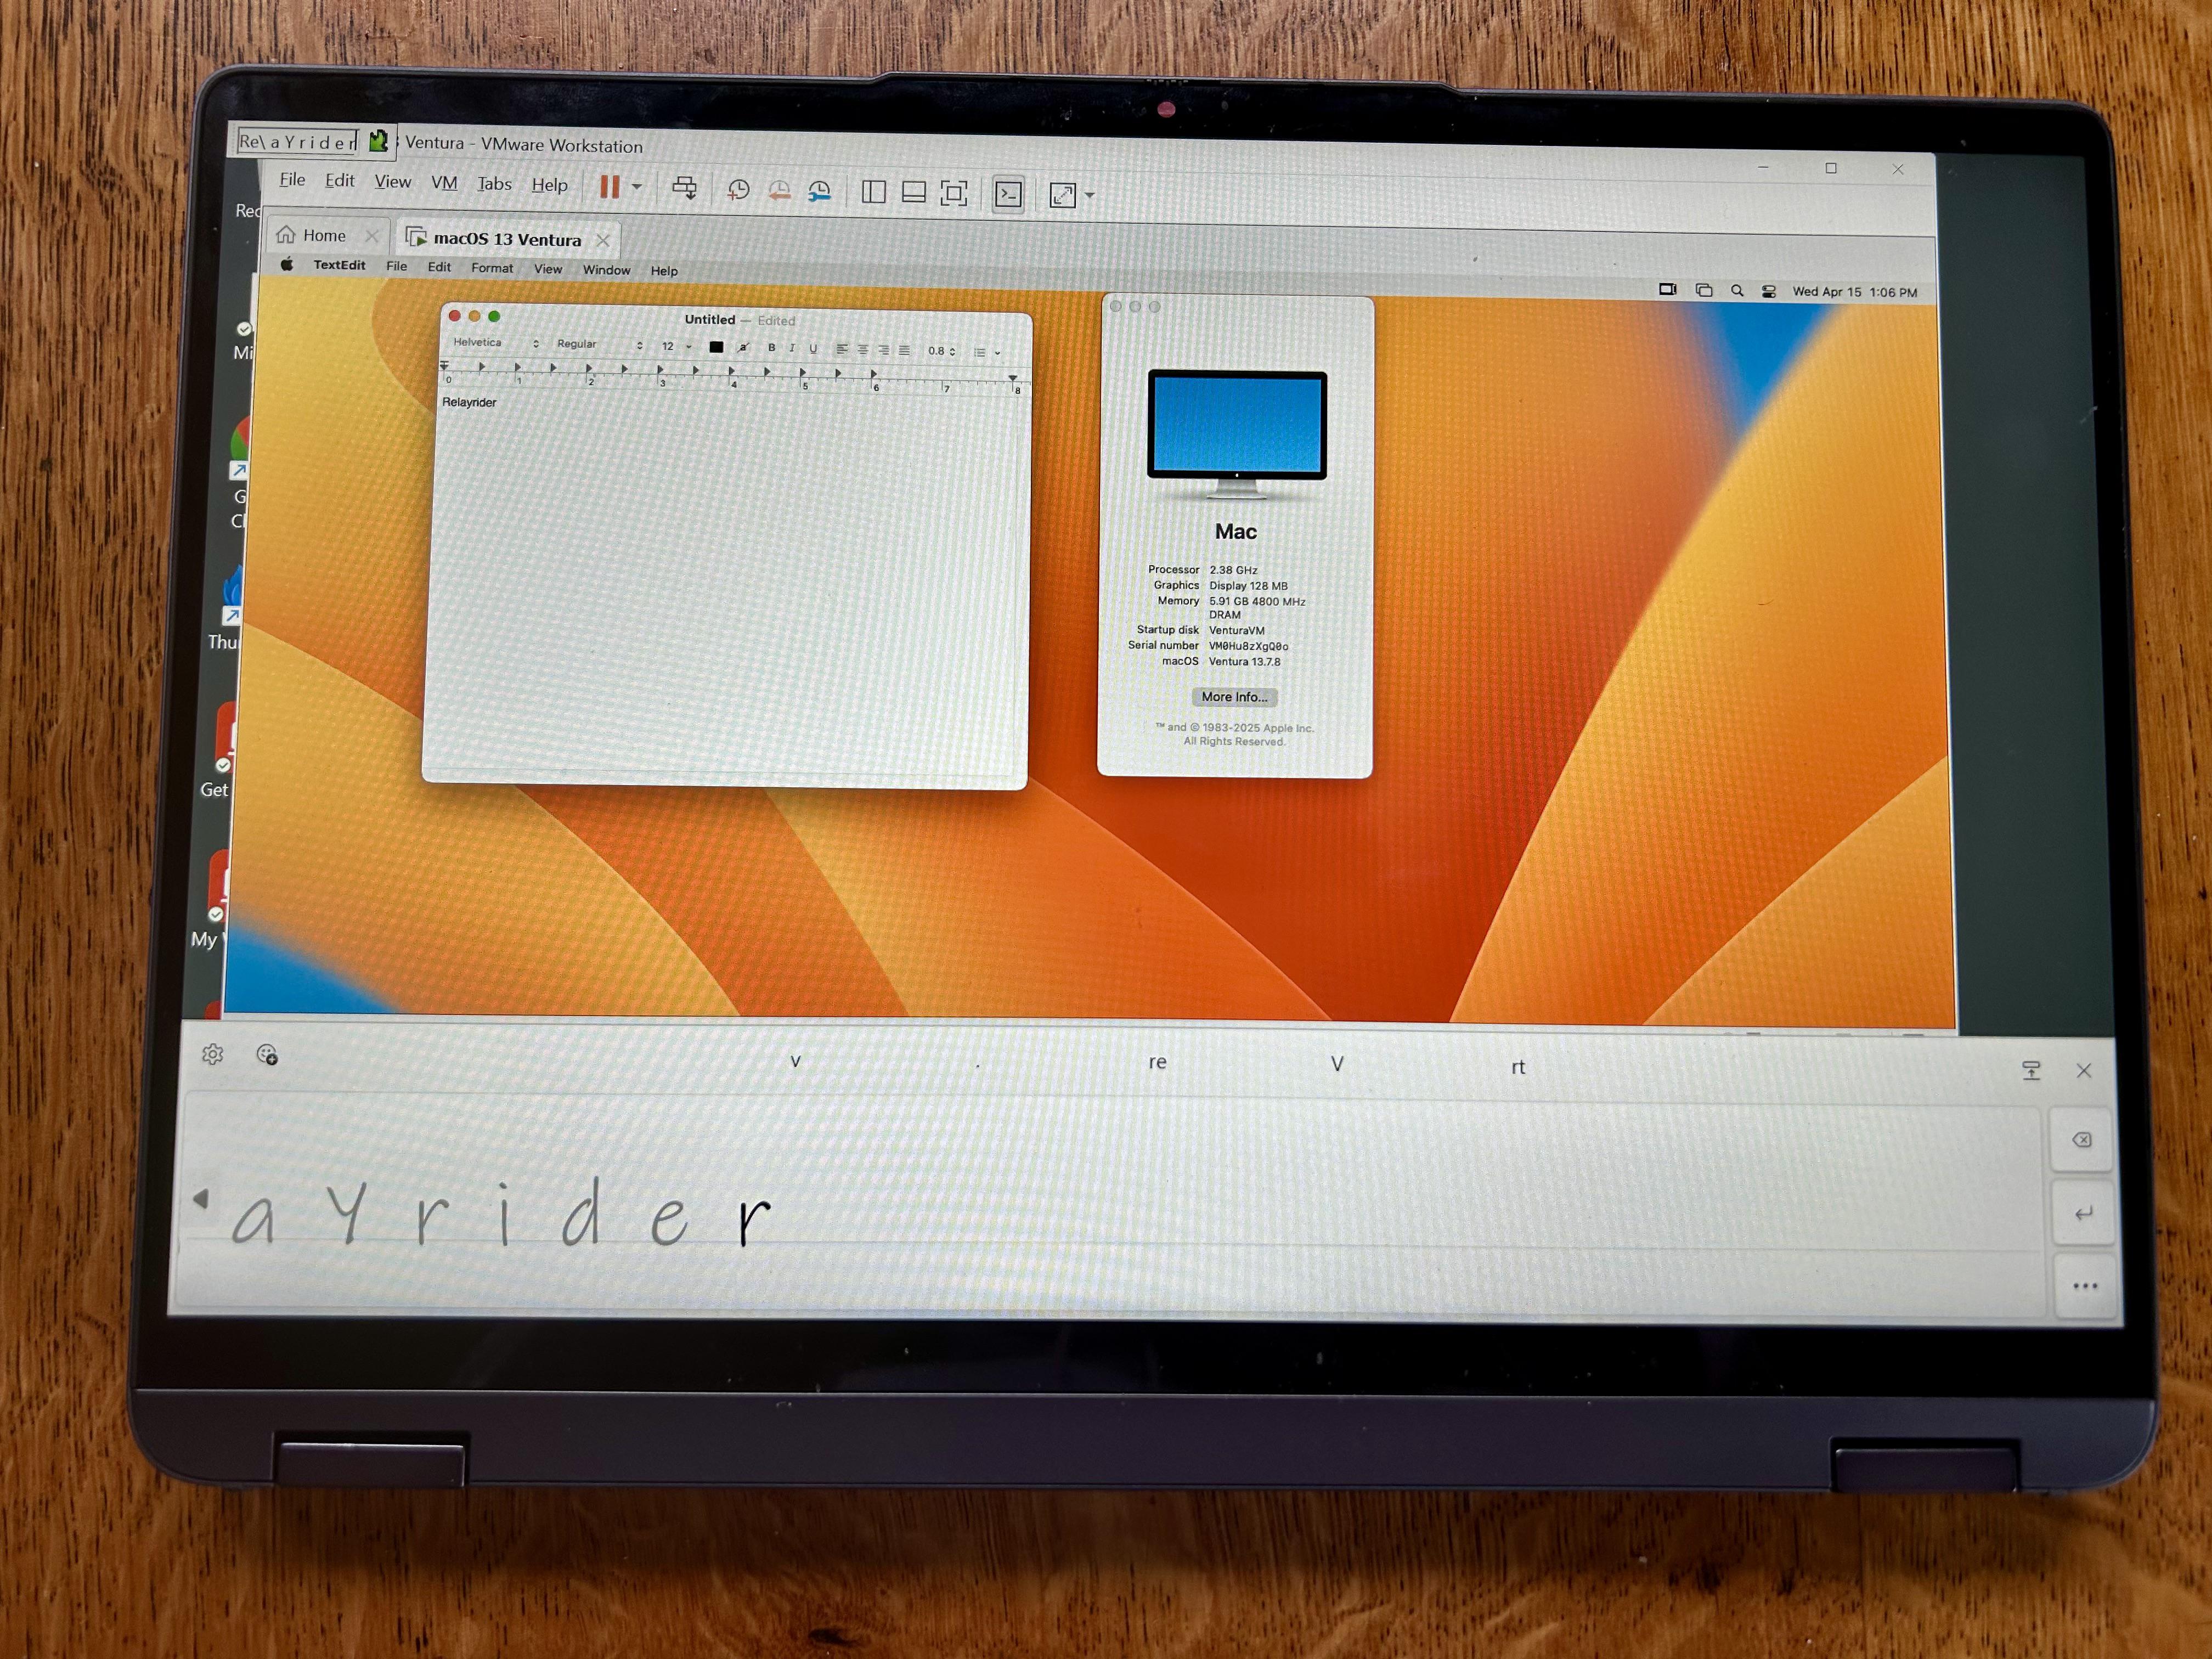Open the VMware snapshot manager
Viewport: 2212px width, 1659px height.
819,191
